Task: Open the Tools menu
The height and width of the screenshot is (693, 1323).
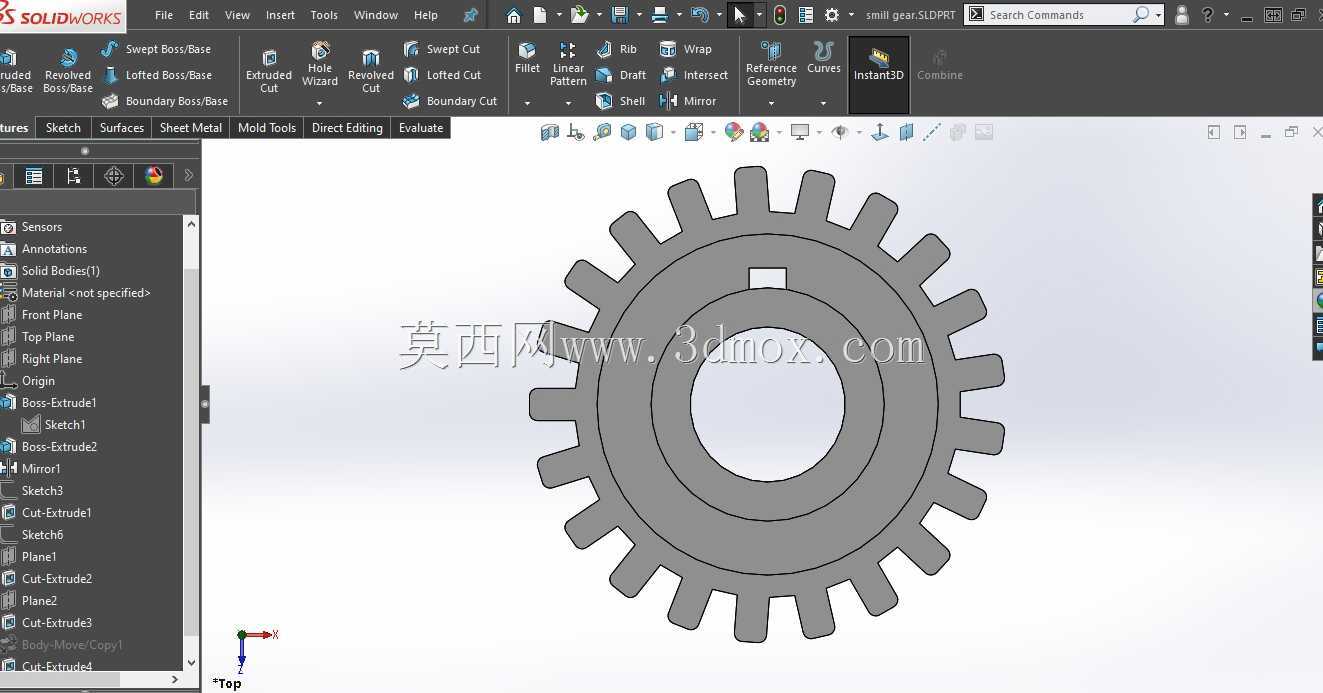Action: click(x=324, y=15)
